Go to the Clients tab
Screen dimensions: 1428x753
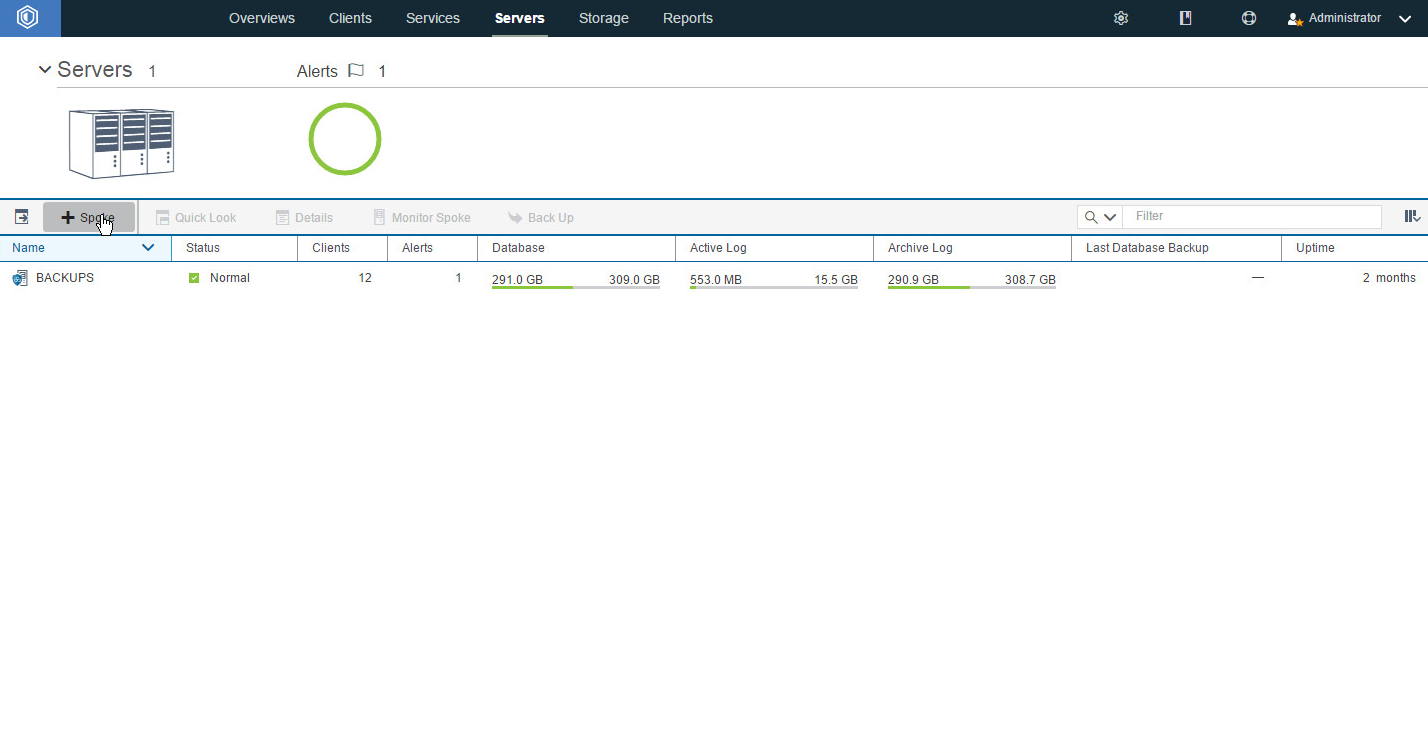[350, 18]
